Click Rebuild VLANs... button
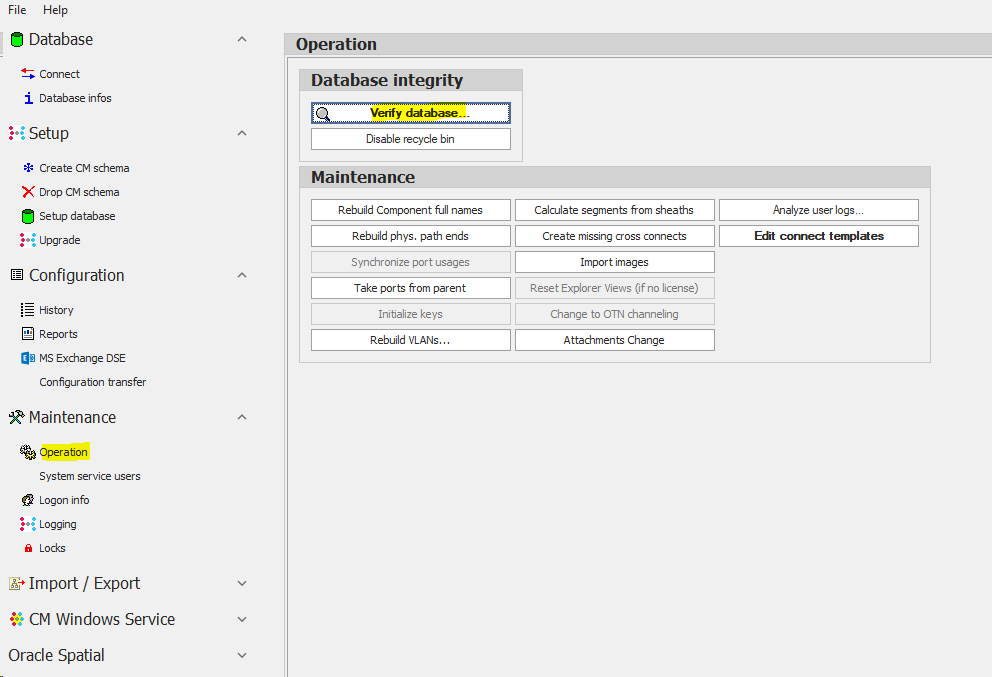The height and width of the screenshot is (677, 992). pos(411,340)
